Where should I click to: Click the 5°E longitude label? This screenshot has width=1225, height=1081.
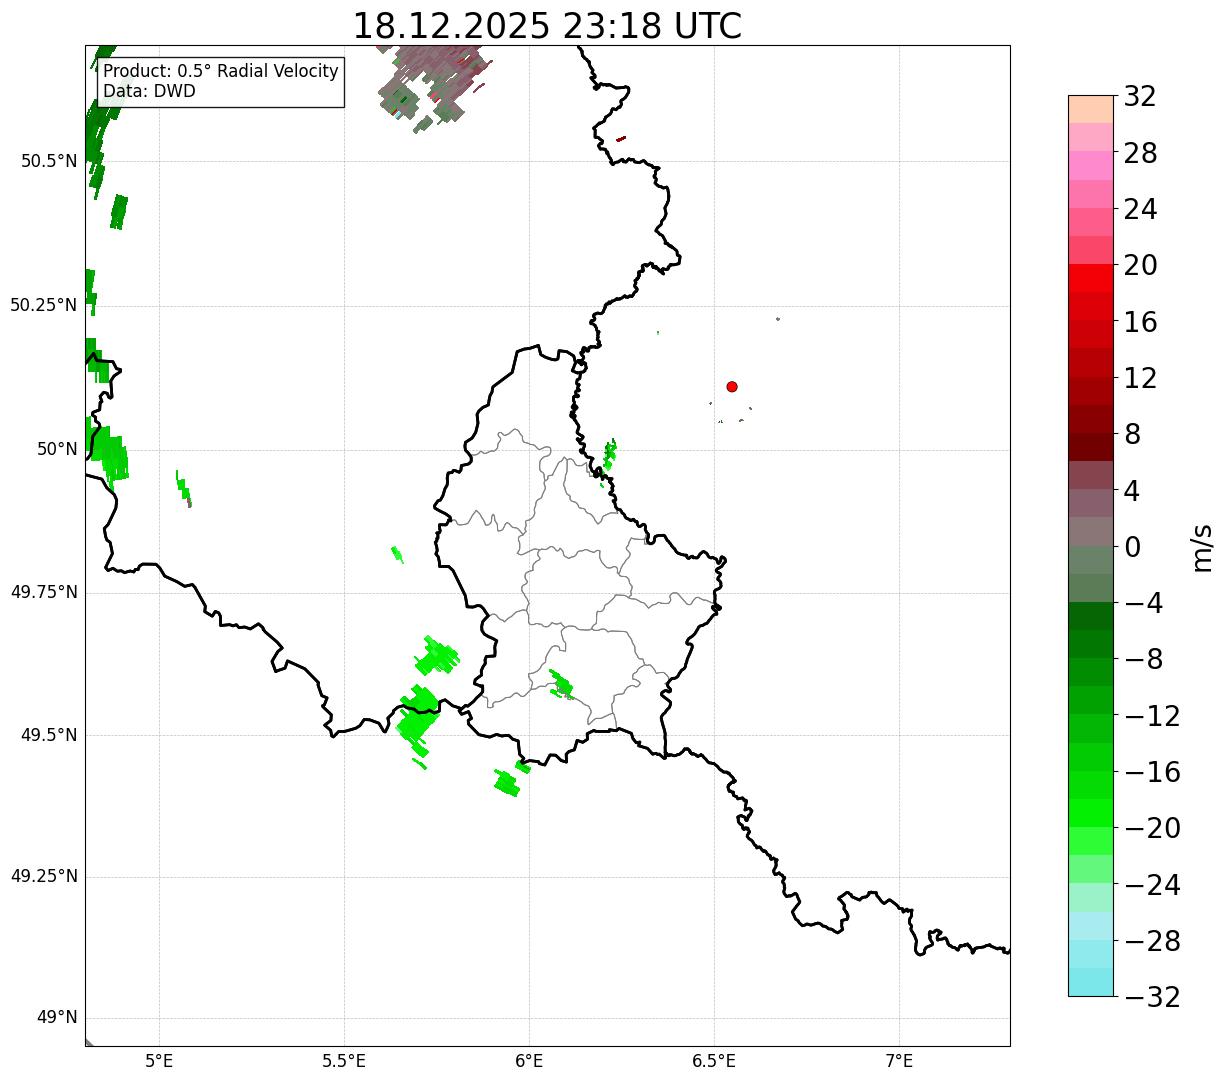(159, 1061)
